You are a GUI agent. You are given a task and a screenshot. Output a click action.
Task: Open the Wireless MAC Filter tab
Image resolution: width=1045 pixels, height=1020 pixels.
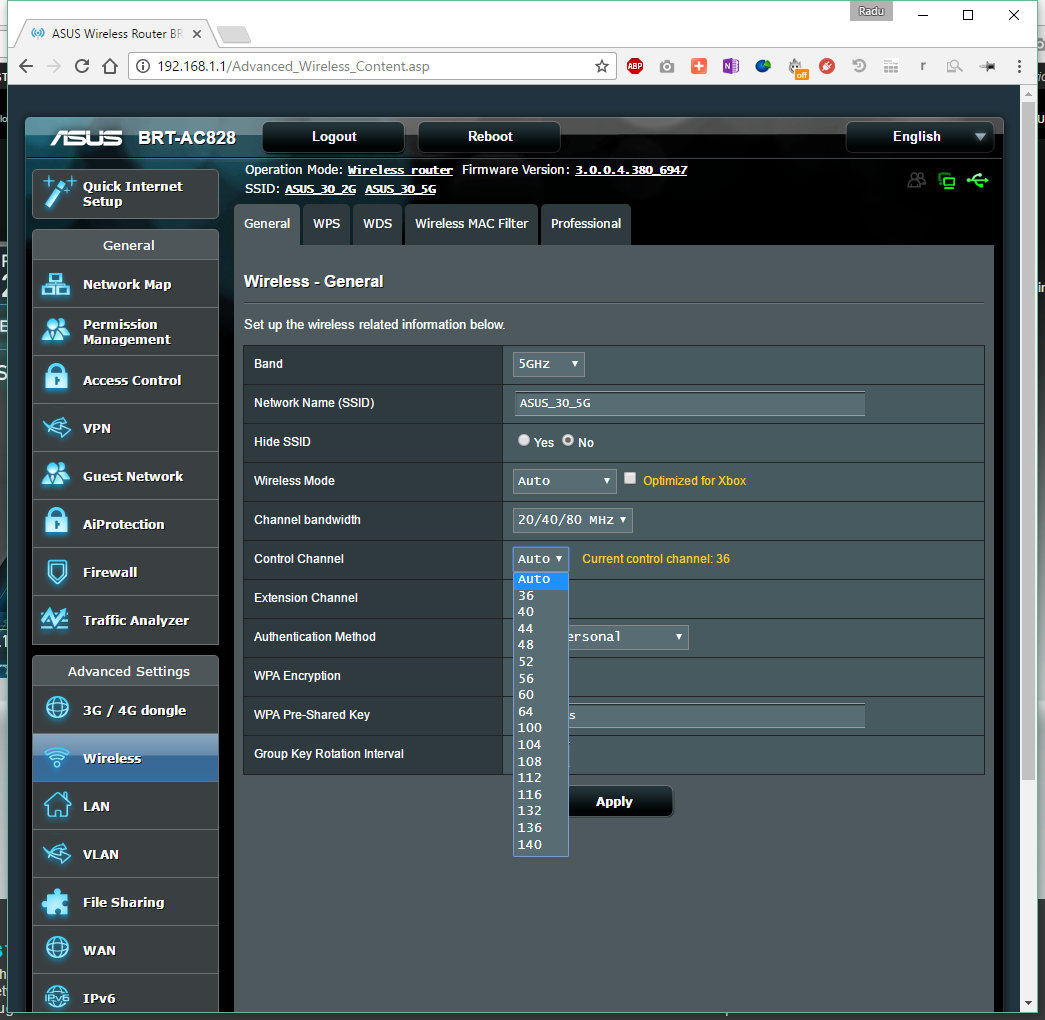point(471,224)
